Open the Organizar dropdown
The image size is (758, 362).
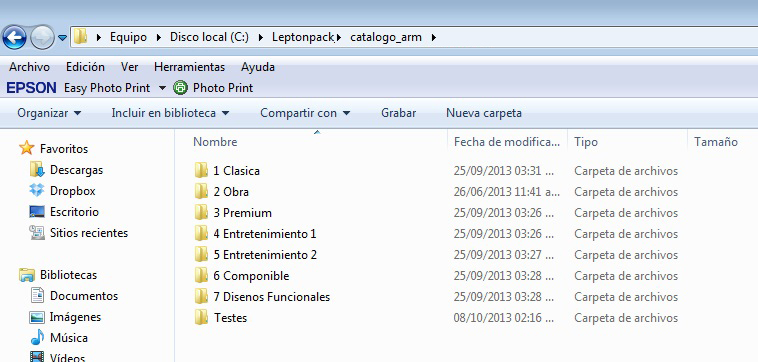(x=49, y=113)
